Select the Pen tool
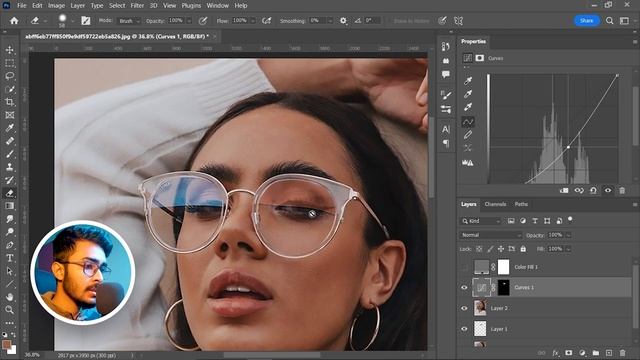 [9, 245]
